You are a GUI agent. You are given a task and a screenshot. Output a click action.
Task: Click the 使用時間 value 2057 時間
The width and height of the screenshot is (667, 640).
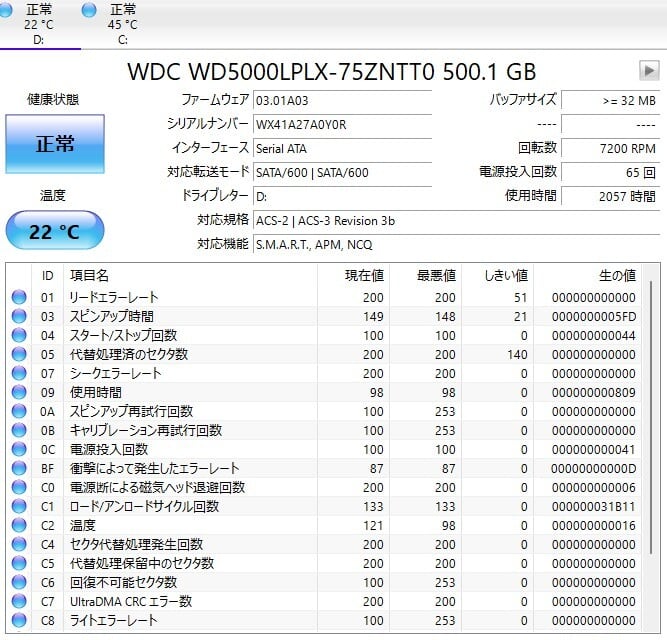(609, 196)
